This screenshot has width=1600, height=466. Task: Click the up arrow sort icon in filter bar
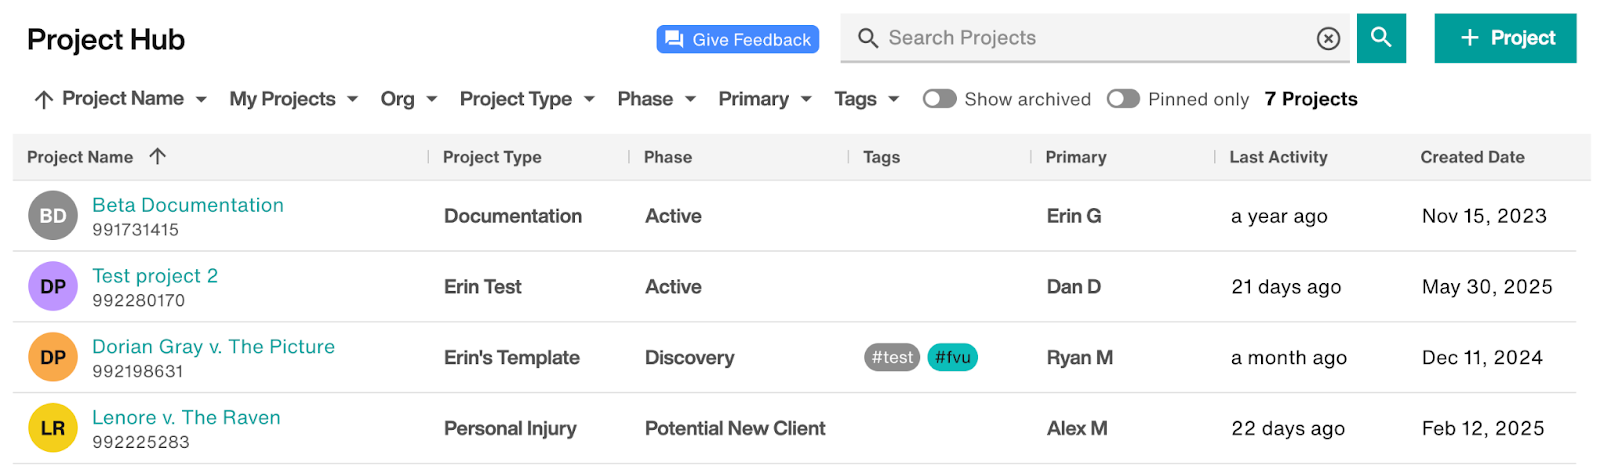click(43, 99)
